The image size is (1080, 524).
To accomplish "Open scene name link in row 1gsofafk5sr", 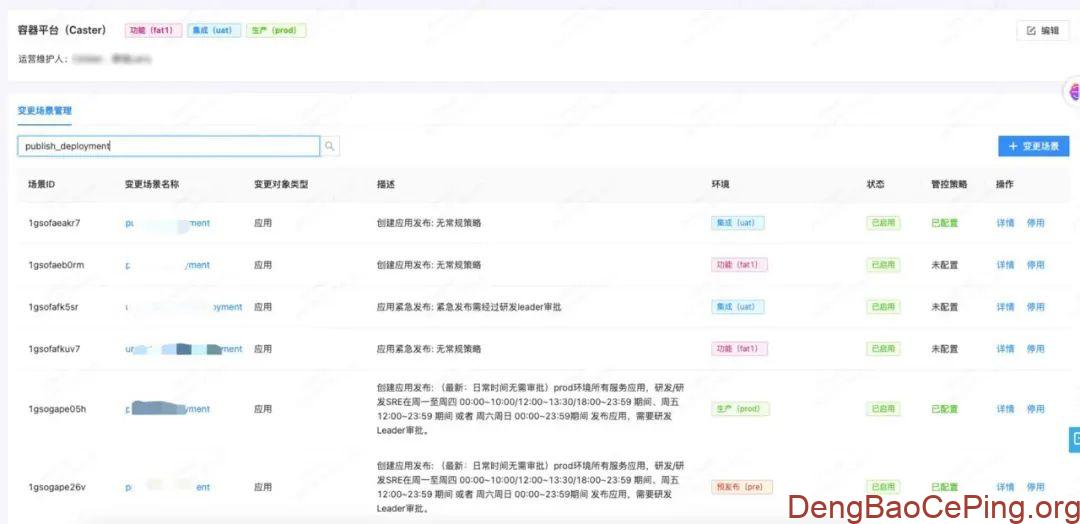I will click(183, 307).
